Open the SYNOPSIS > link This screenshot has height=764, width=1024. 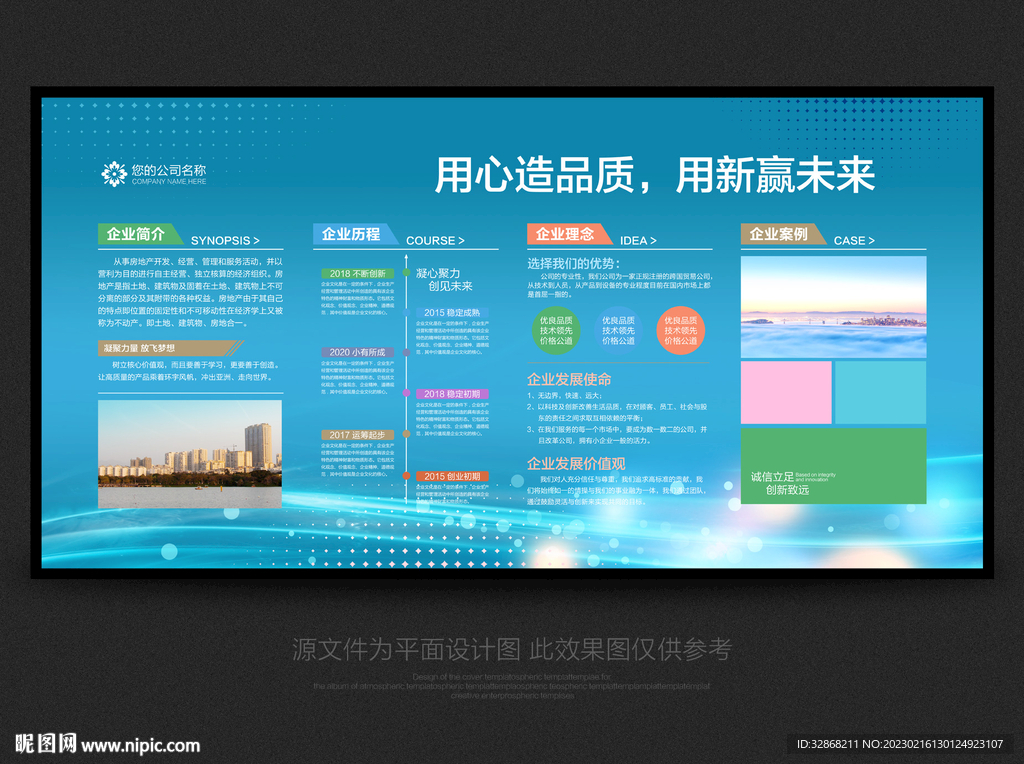click(225, 240)
